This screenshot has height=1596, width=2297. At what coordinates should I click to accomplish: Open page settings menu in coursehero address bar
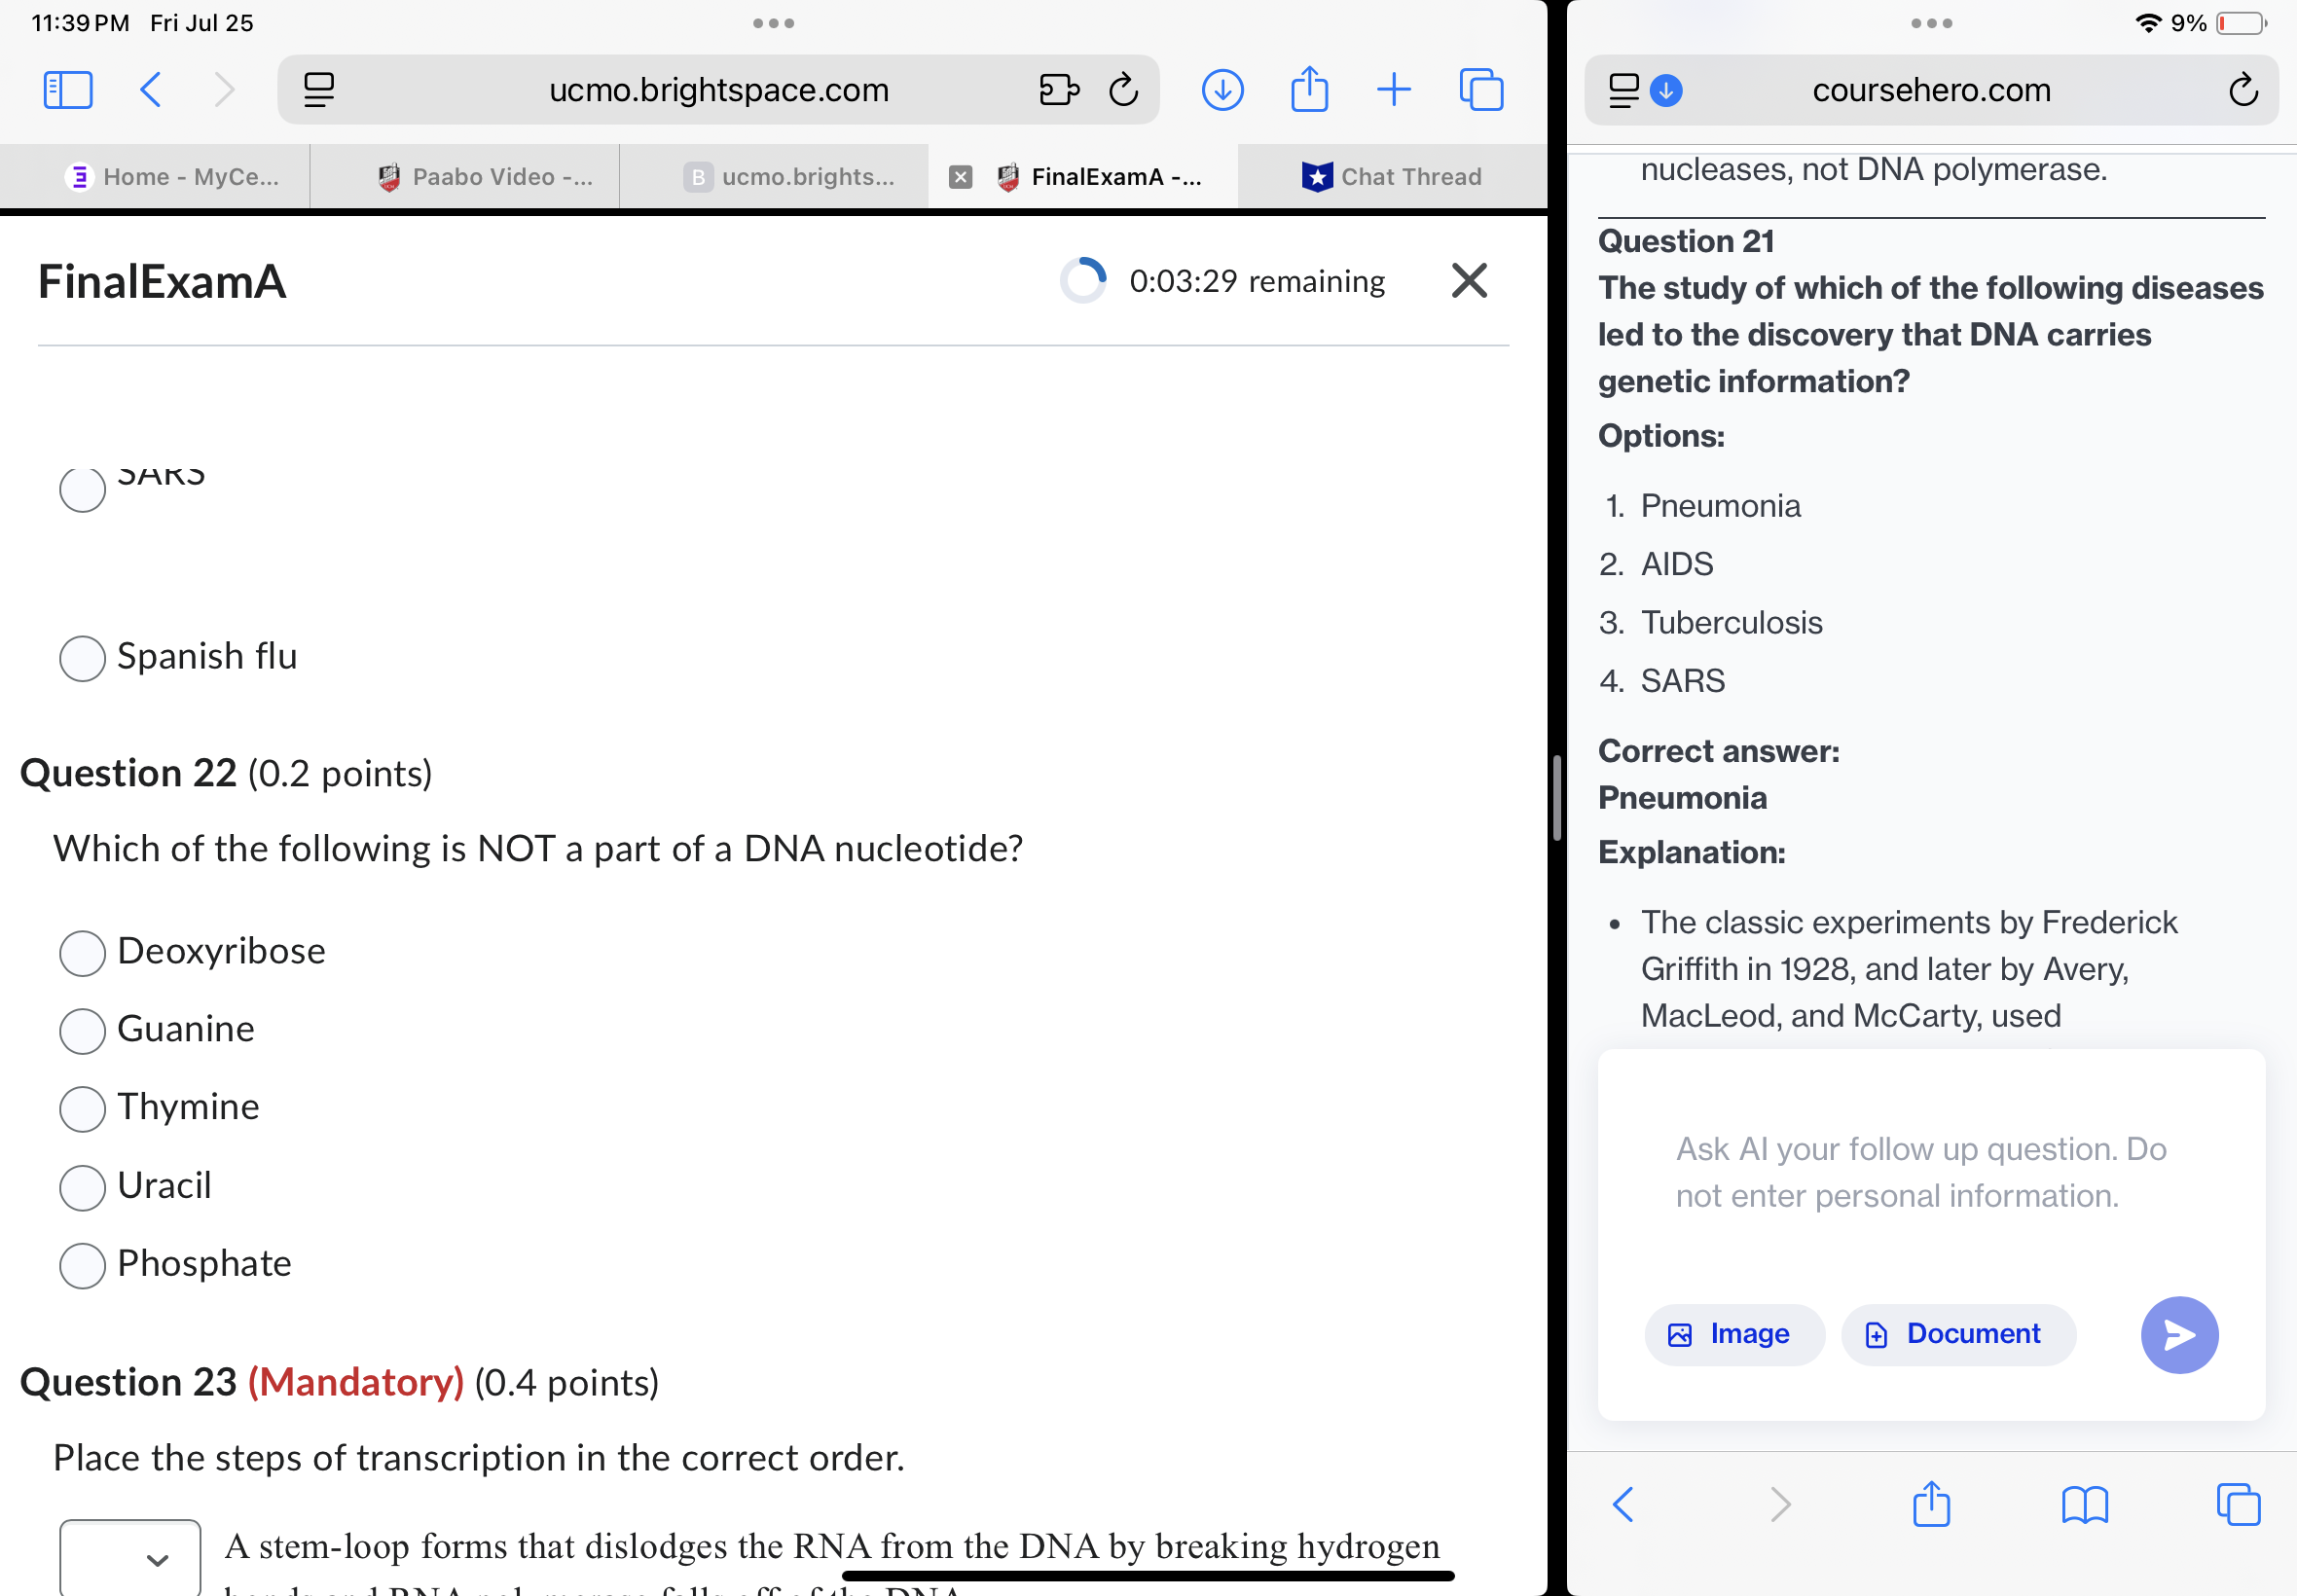click(x=1624, y=90)
